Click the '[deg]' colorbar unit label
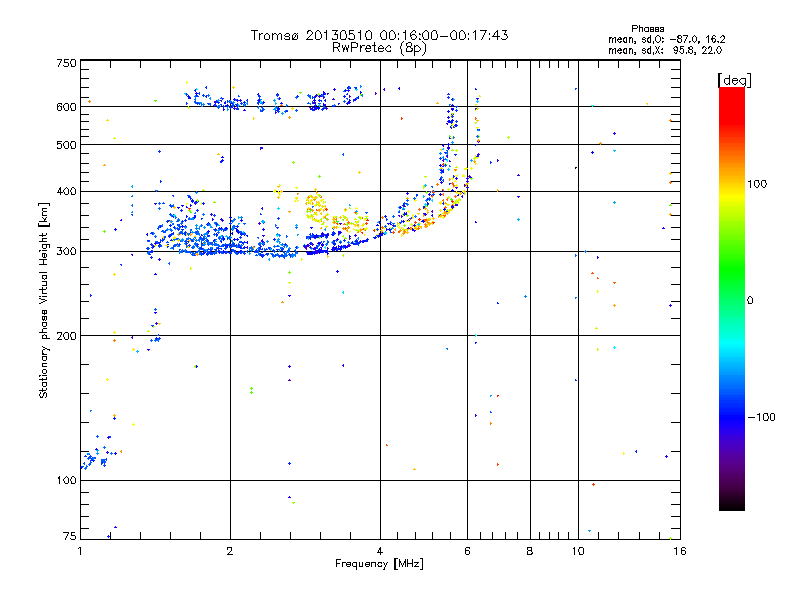The image size is (800, 600). (x=734, y=80)
